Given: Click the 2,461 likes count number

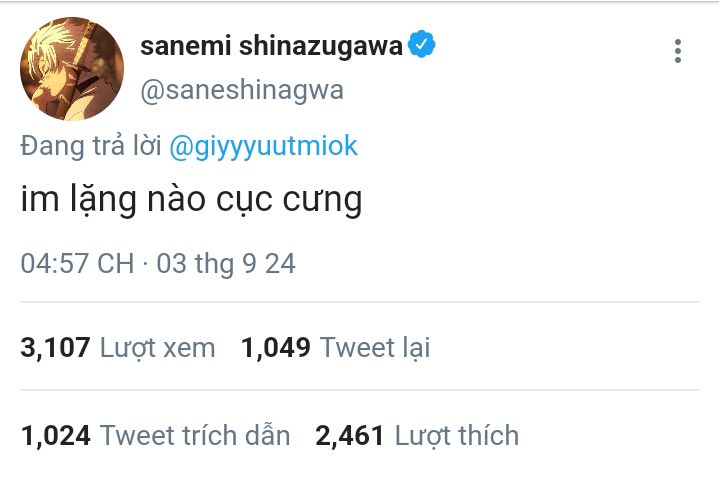Looking at the screenshot, I should click(x=350, y=435).
